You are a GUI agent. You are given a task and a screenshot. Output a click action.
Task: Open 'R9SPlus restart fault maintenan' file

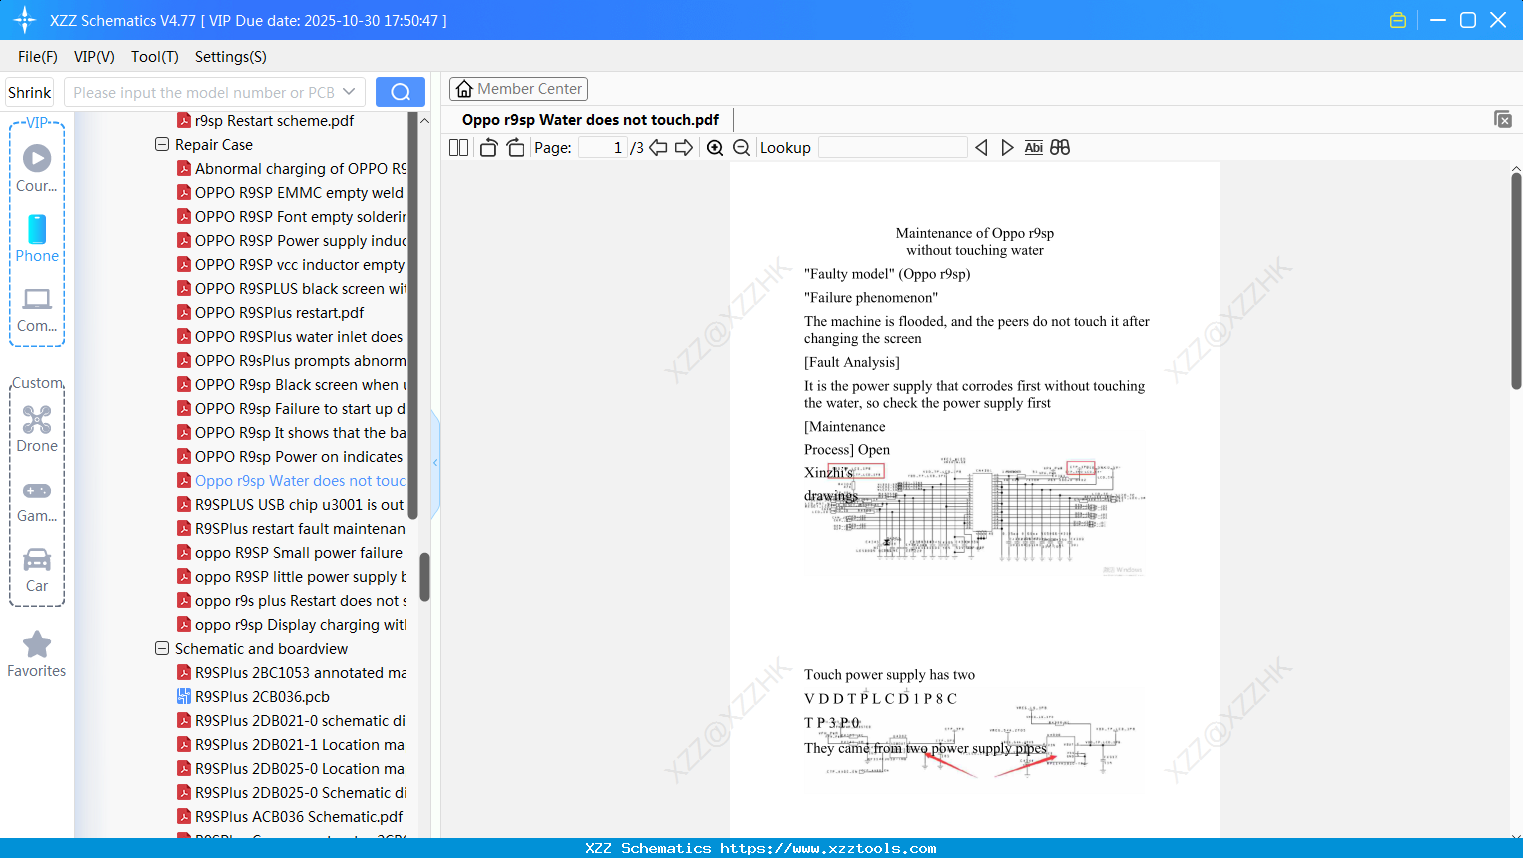point(292,528)
